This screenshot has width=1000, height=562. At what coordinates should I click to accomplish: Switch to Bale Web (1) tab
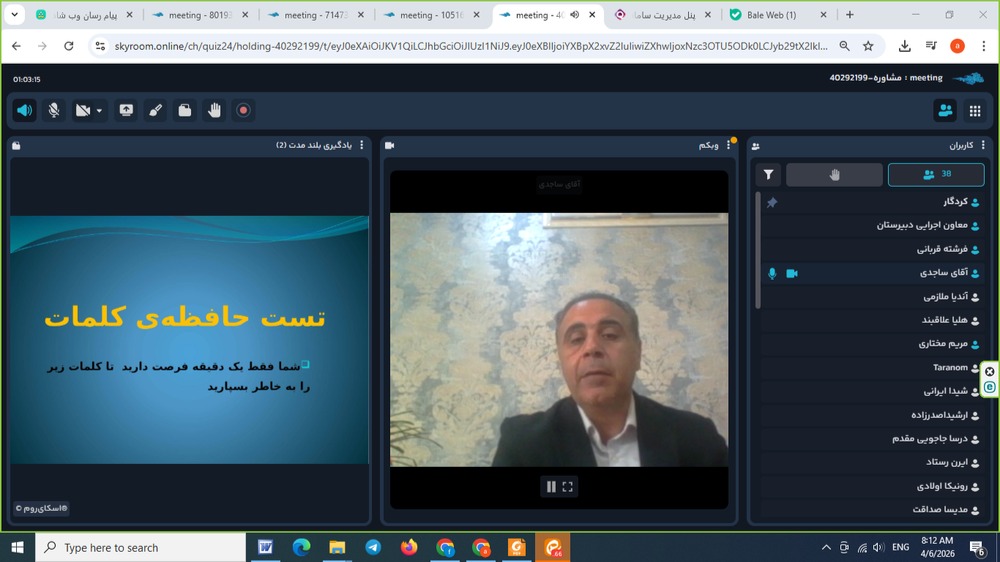(778, 15)
